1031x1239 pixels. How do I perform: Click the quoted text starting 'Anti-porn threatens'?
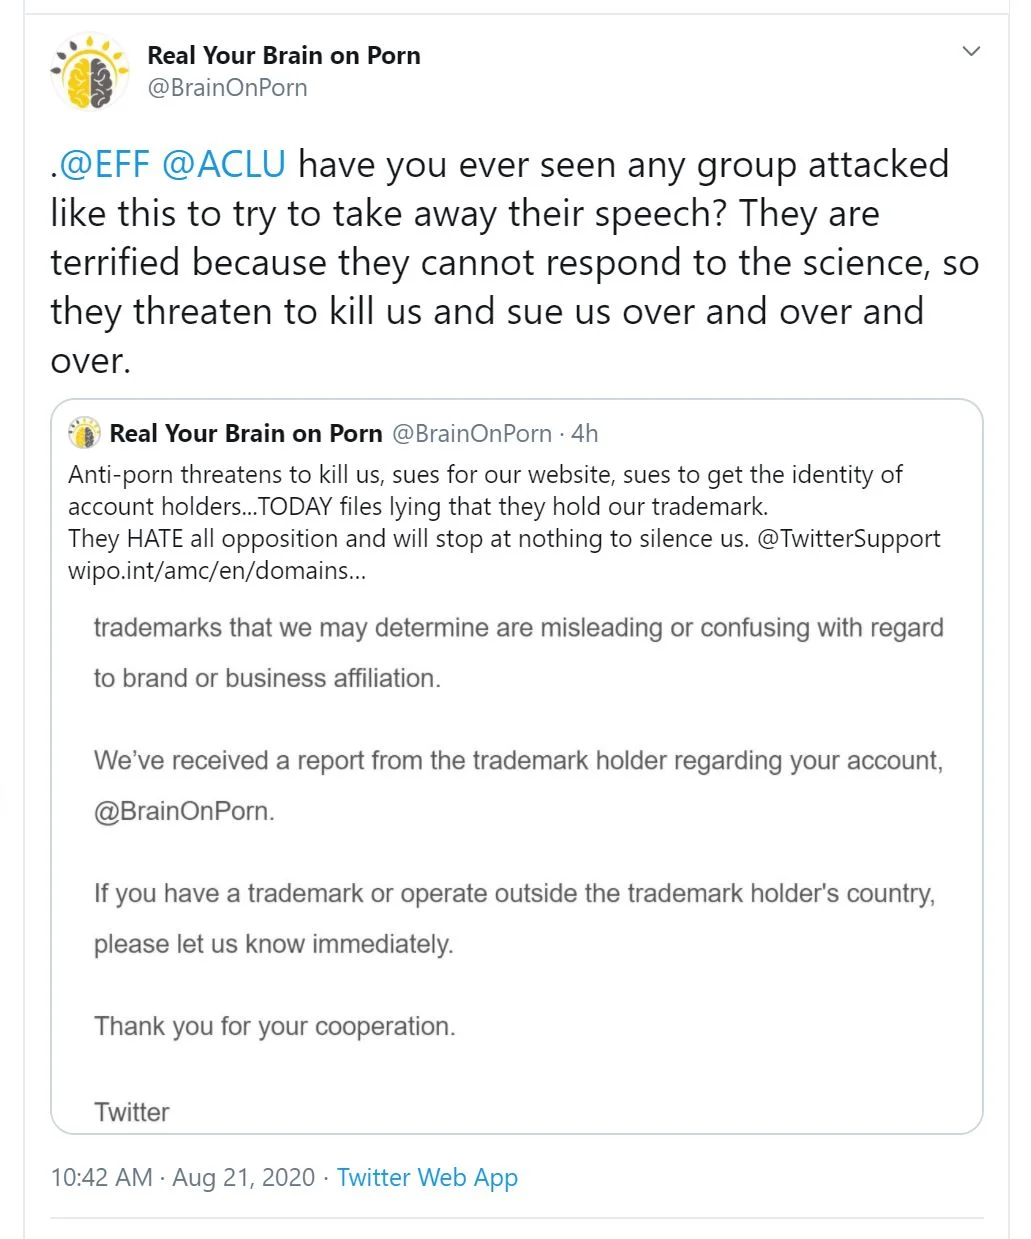pyautogui.click(x=485, y=474)
